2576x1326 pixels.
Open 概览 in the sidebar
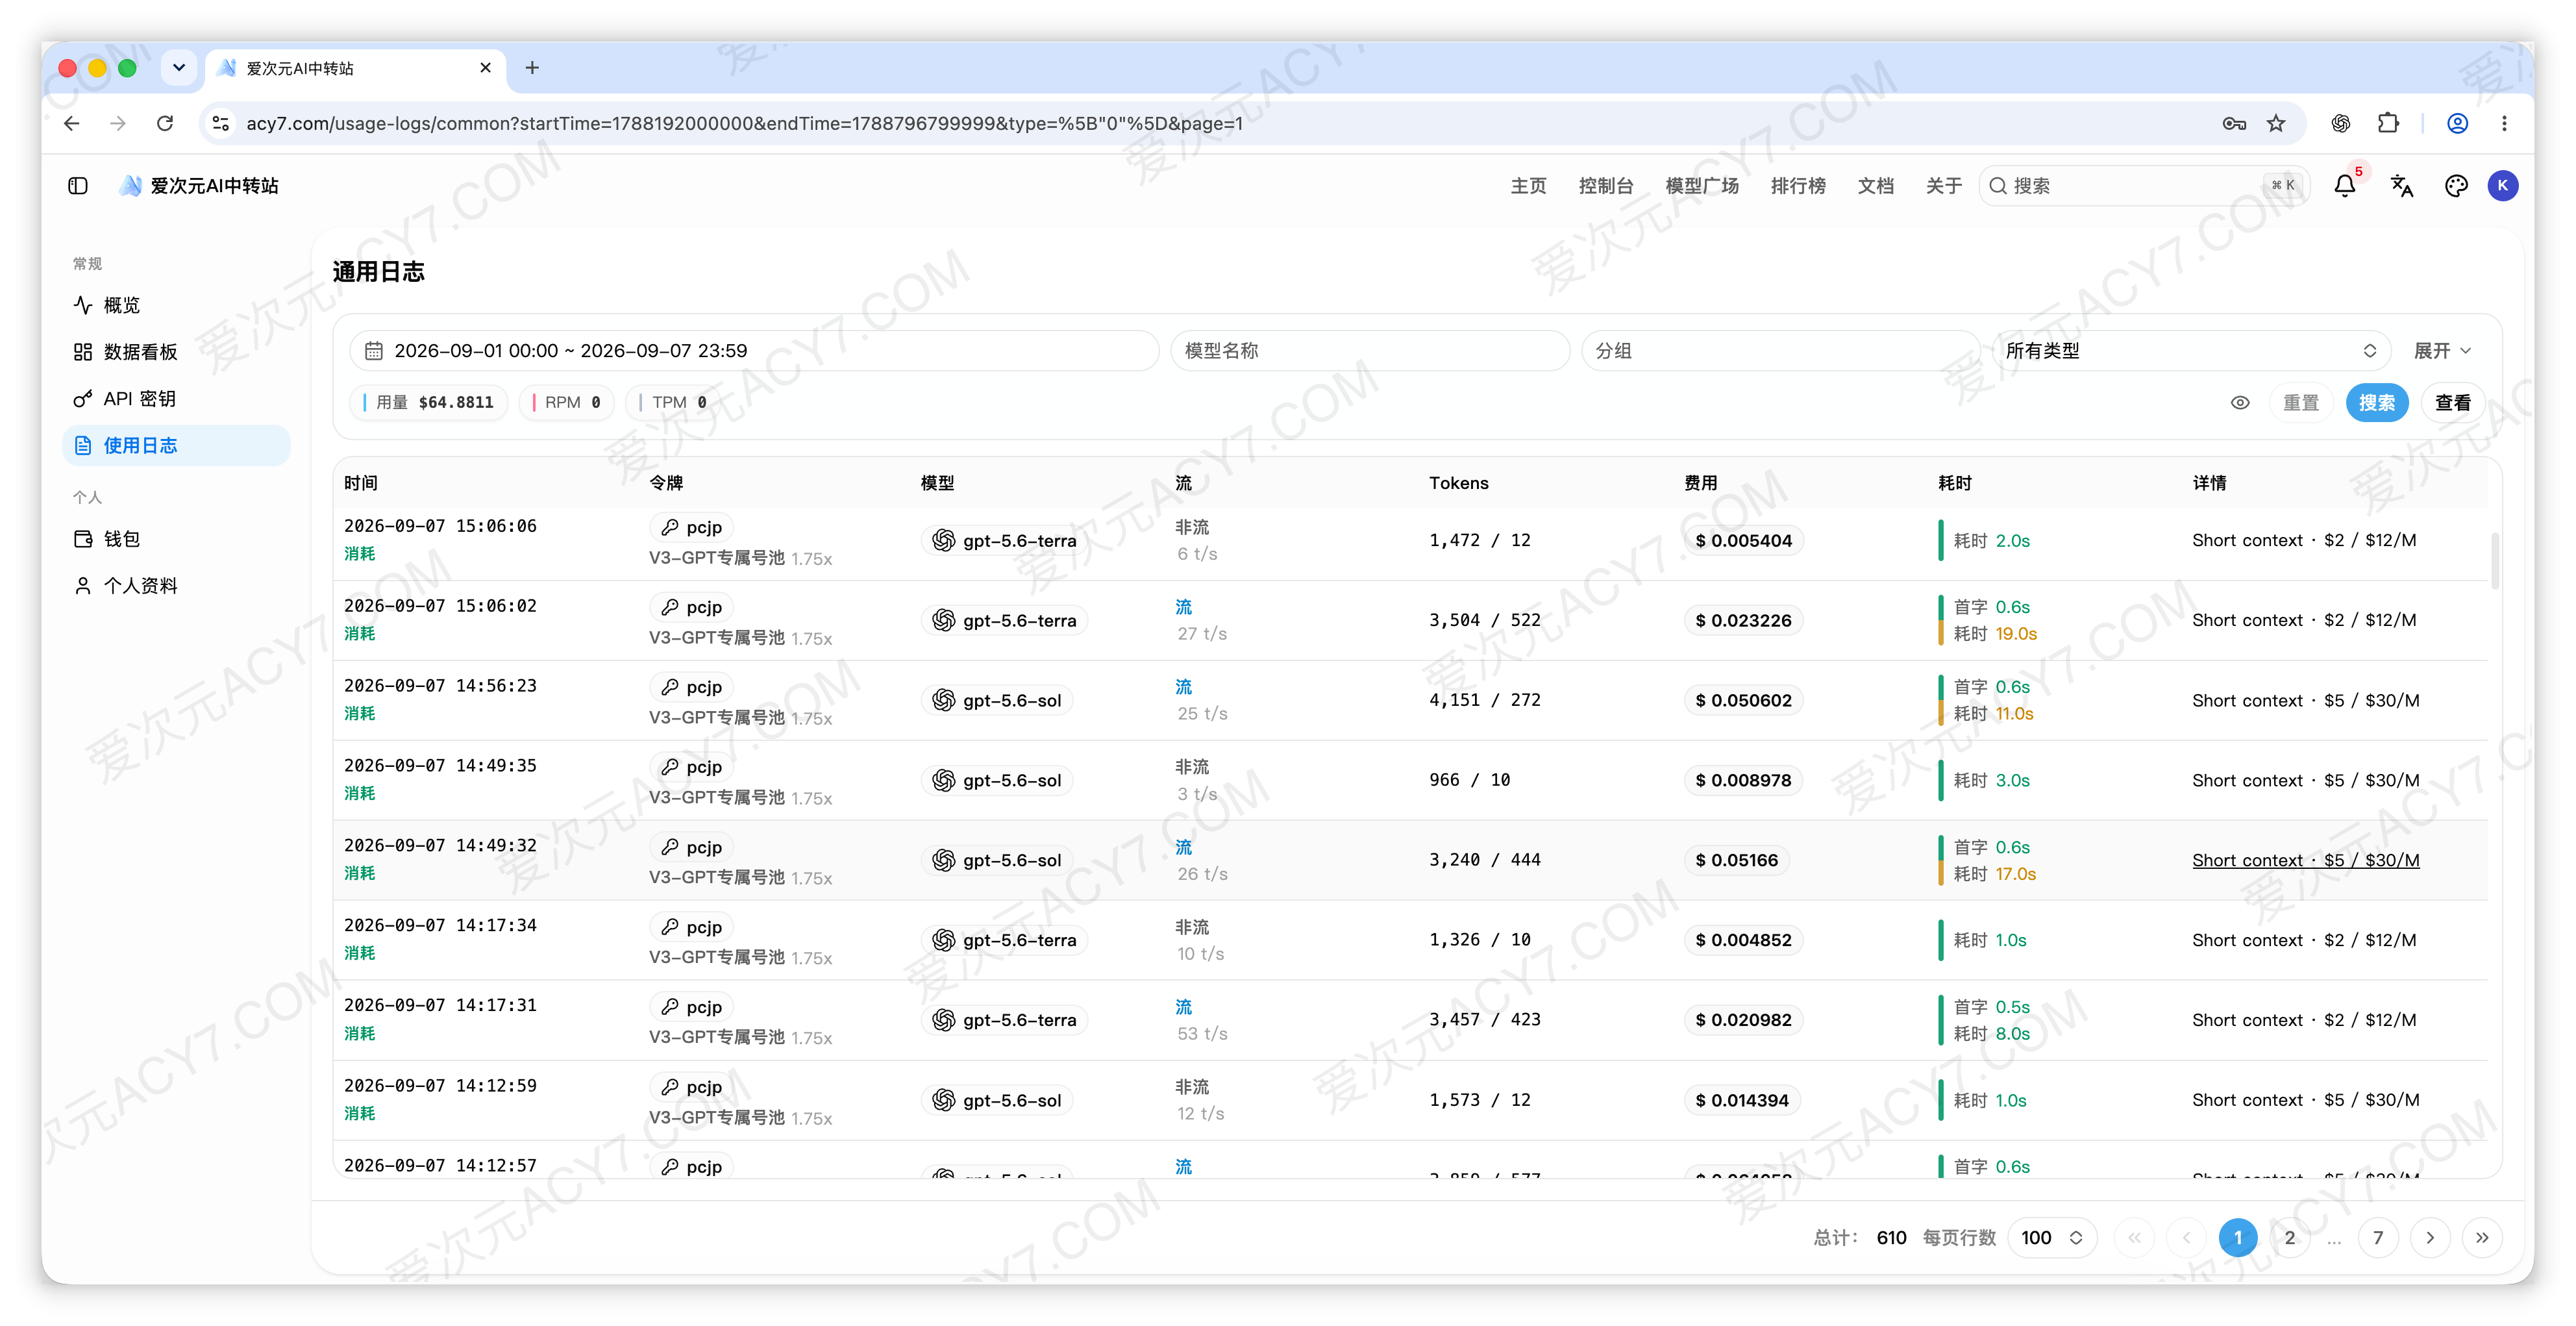click(176, 305)
